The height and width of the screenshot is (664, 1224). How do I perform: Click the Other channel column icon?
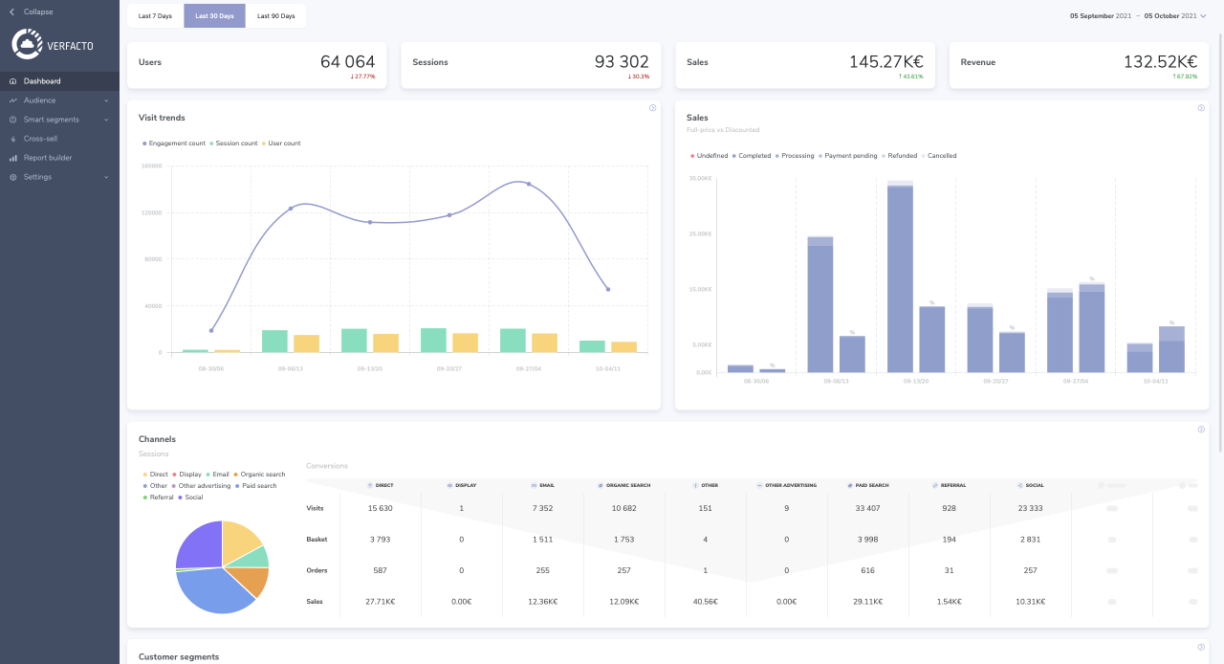695,485
